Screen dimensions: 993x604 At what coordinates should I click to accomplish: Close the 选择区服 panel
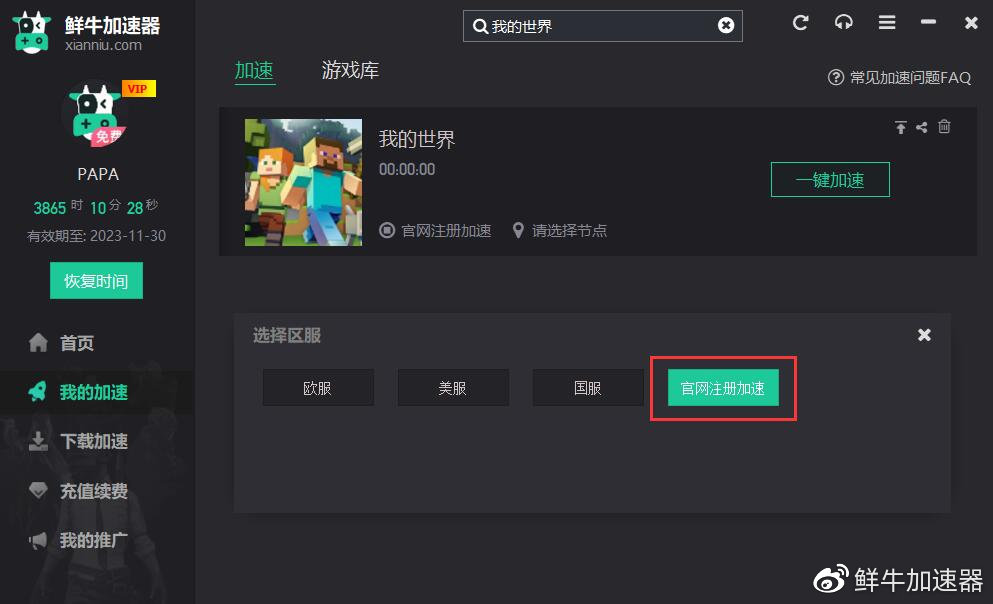click(x=923, y=335)
